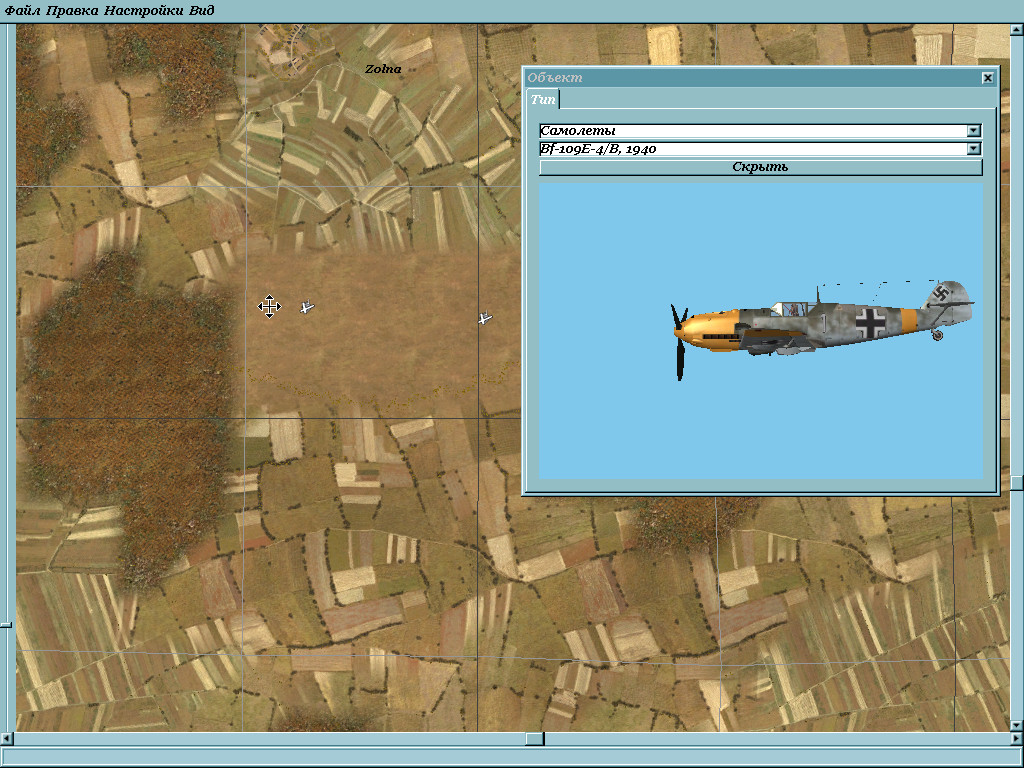Select the left aircraft icon on the airfield
The height and width of the screenshot is (768, 1024).
(x=307, y=306)
